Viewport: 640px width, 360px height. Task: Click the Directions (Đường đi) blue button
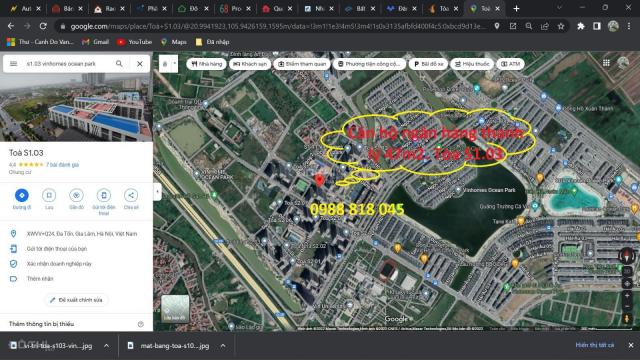pyautogui.click(x=22, y=196)
